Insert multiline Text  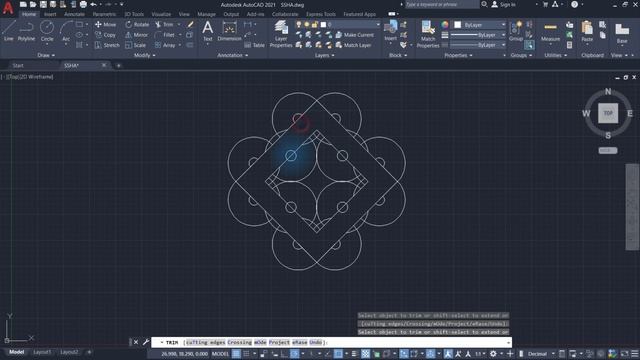pyautogui.click(x=207, y=31)
